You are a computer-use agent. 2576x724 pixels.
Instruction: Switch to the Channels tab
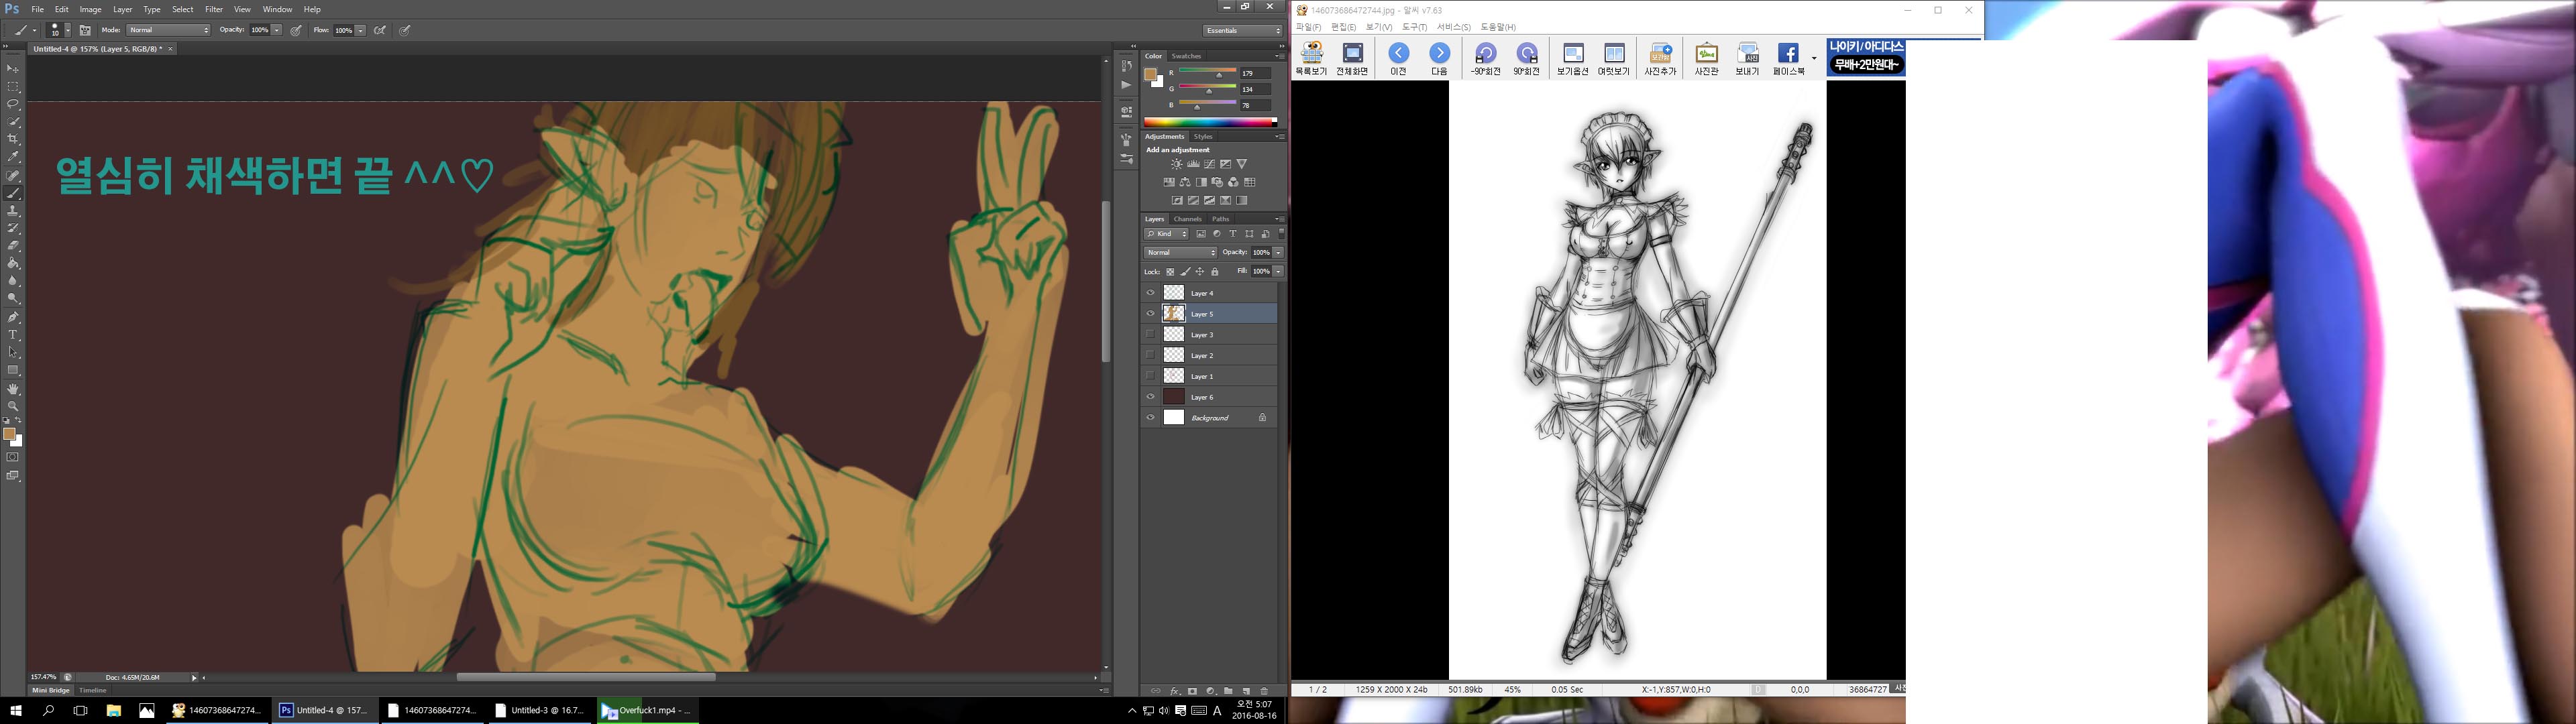1187,219
